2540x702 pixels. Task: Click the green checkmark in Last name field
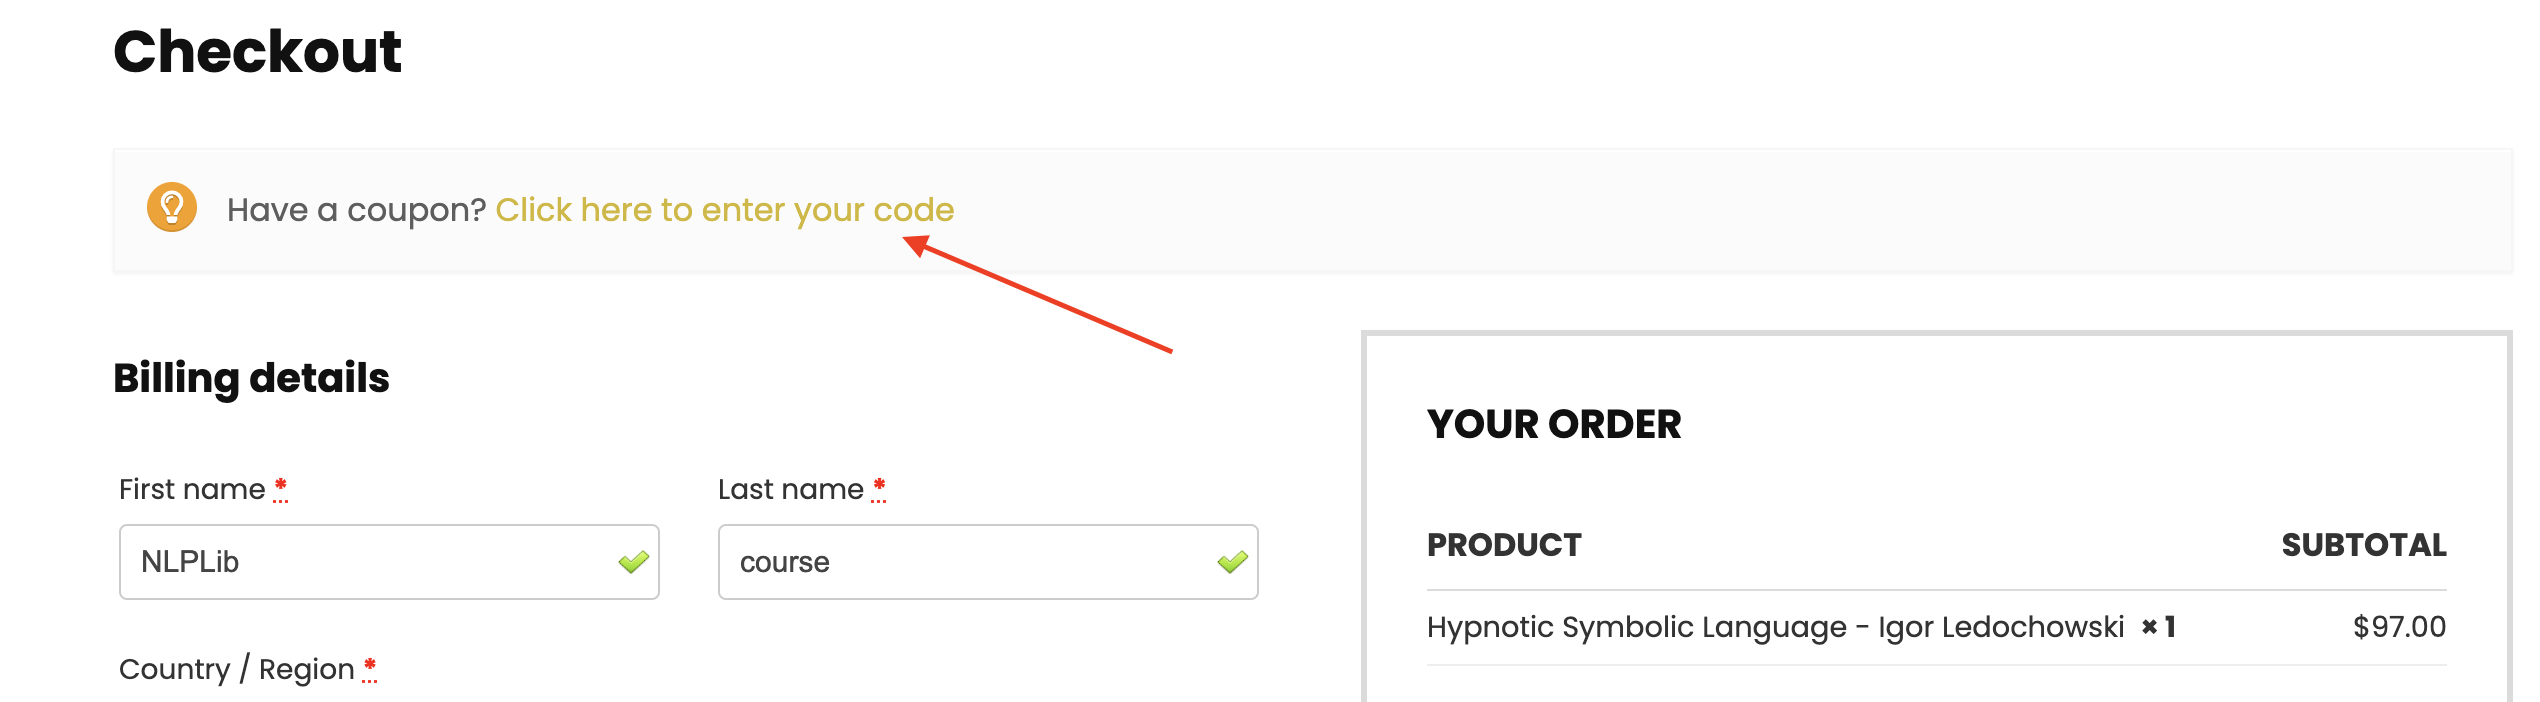point(1233,562)
